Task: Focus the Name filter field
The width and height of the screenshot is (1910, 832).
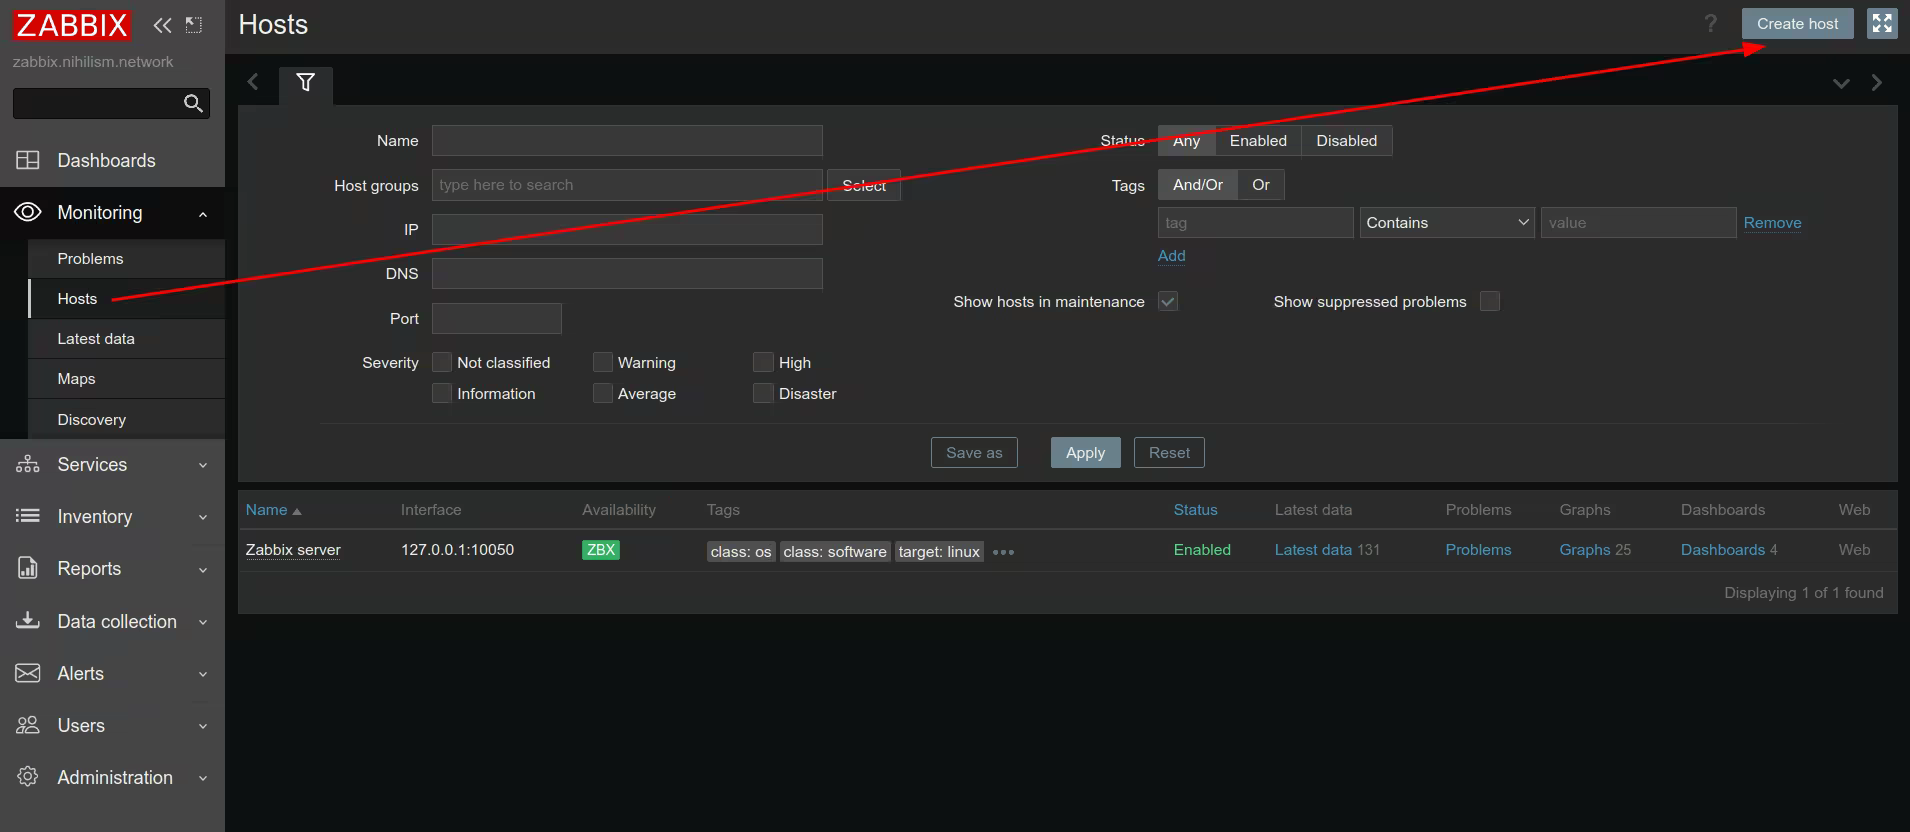Action: click(627, 141)
